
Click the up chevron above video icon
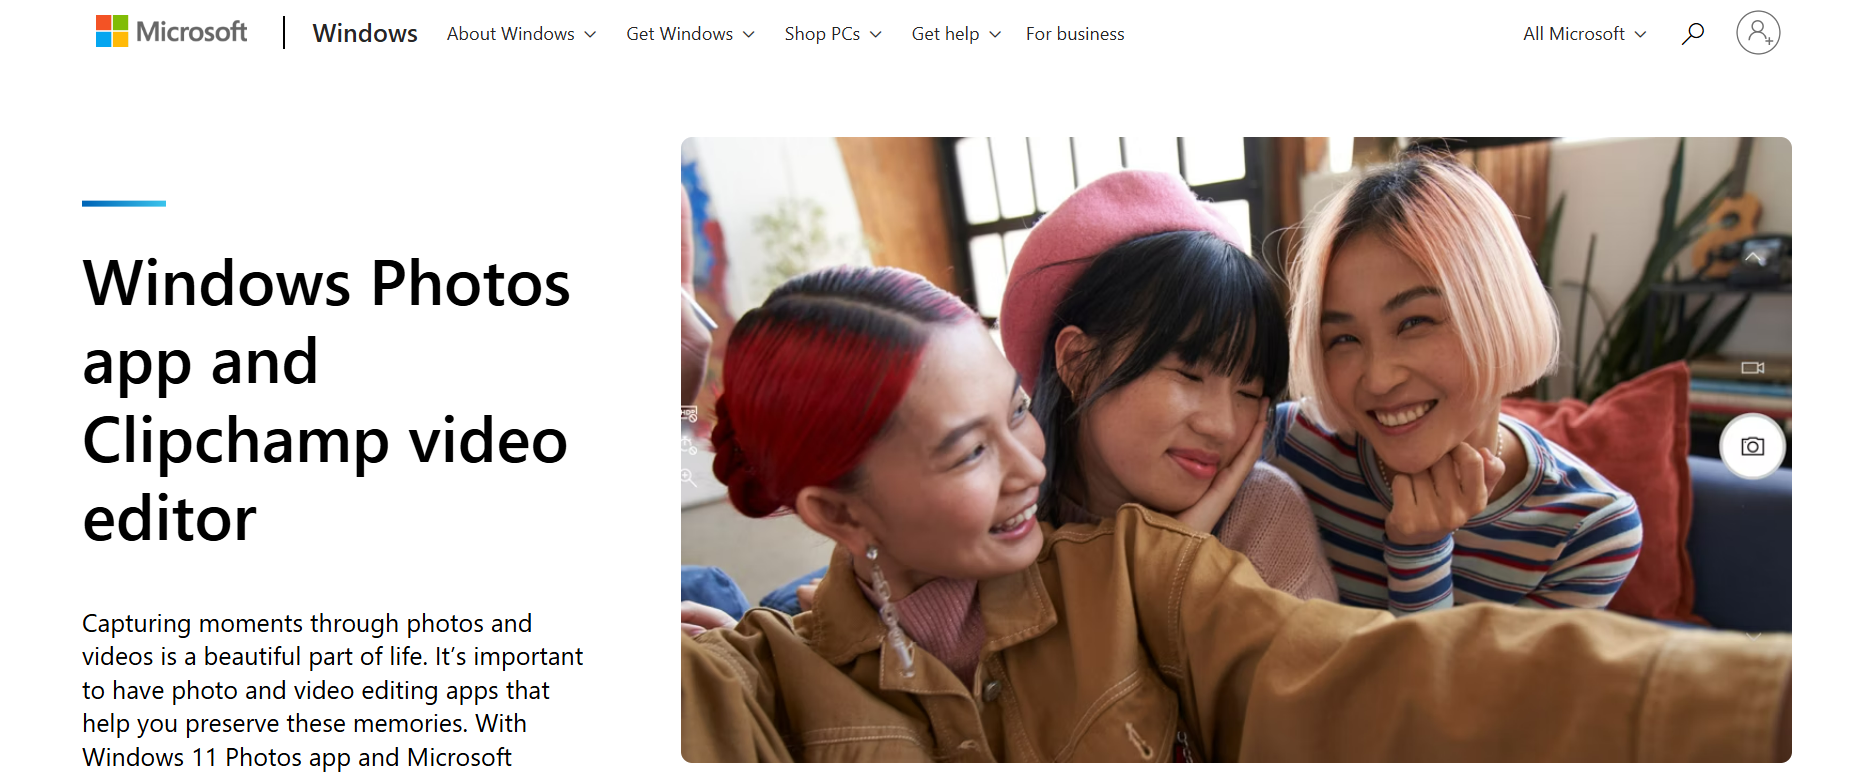(x=1753, y=258)
